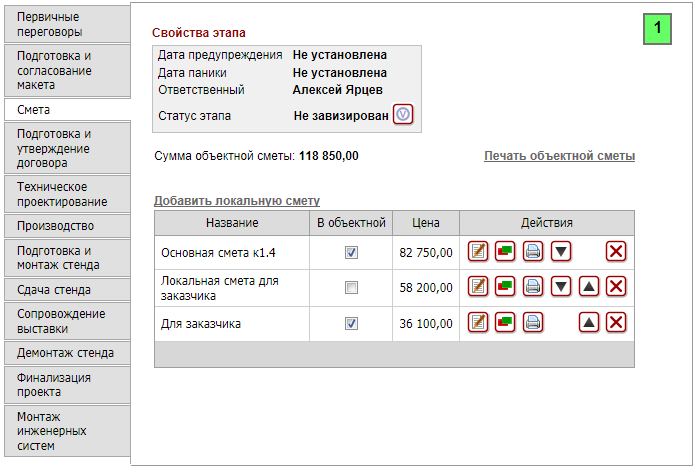Switch to 'Техническое проектирование' stage

click(x=65, y=194)
